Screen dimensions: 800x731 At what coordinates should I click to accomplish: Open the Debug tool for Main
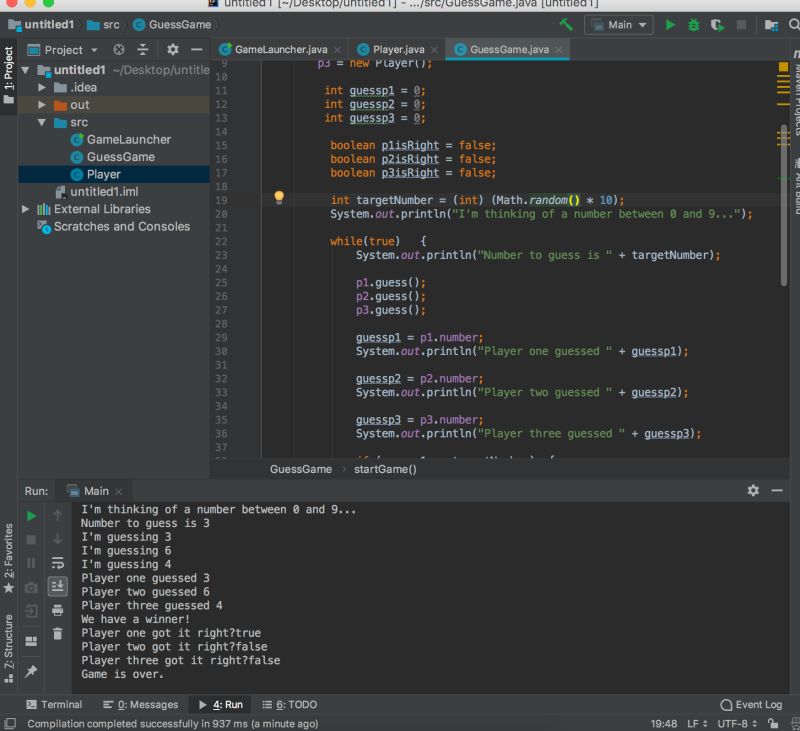[691, 24]
